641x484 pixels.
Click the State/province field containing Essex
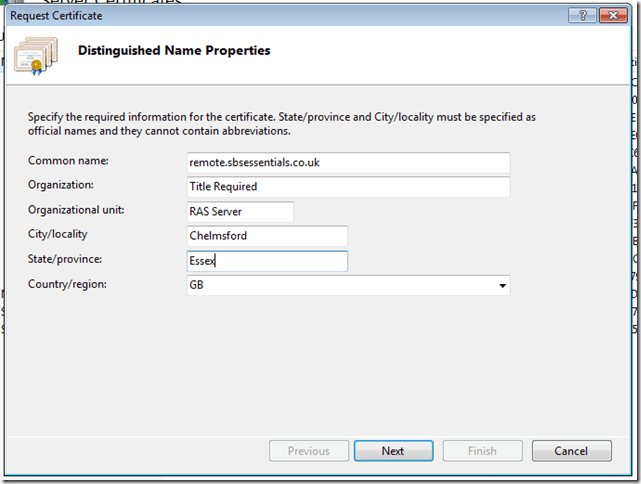267,261
